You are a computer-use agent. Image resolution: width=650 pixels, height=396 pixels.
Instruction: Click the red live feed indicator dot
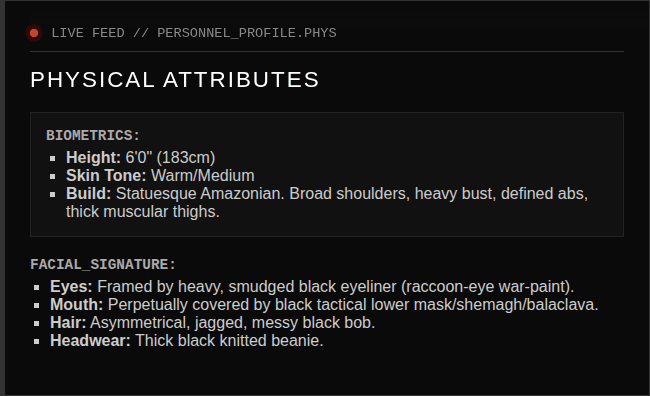[34, 33]
